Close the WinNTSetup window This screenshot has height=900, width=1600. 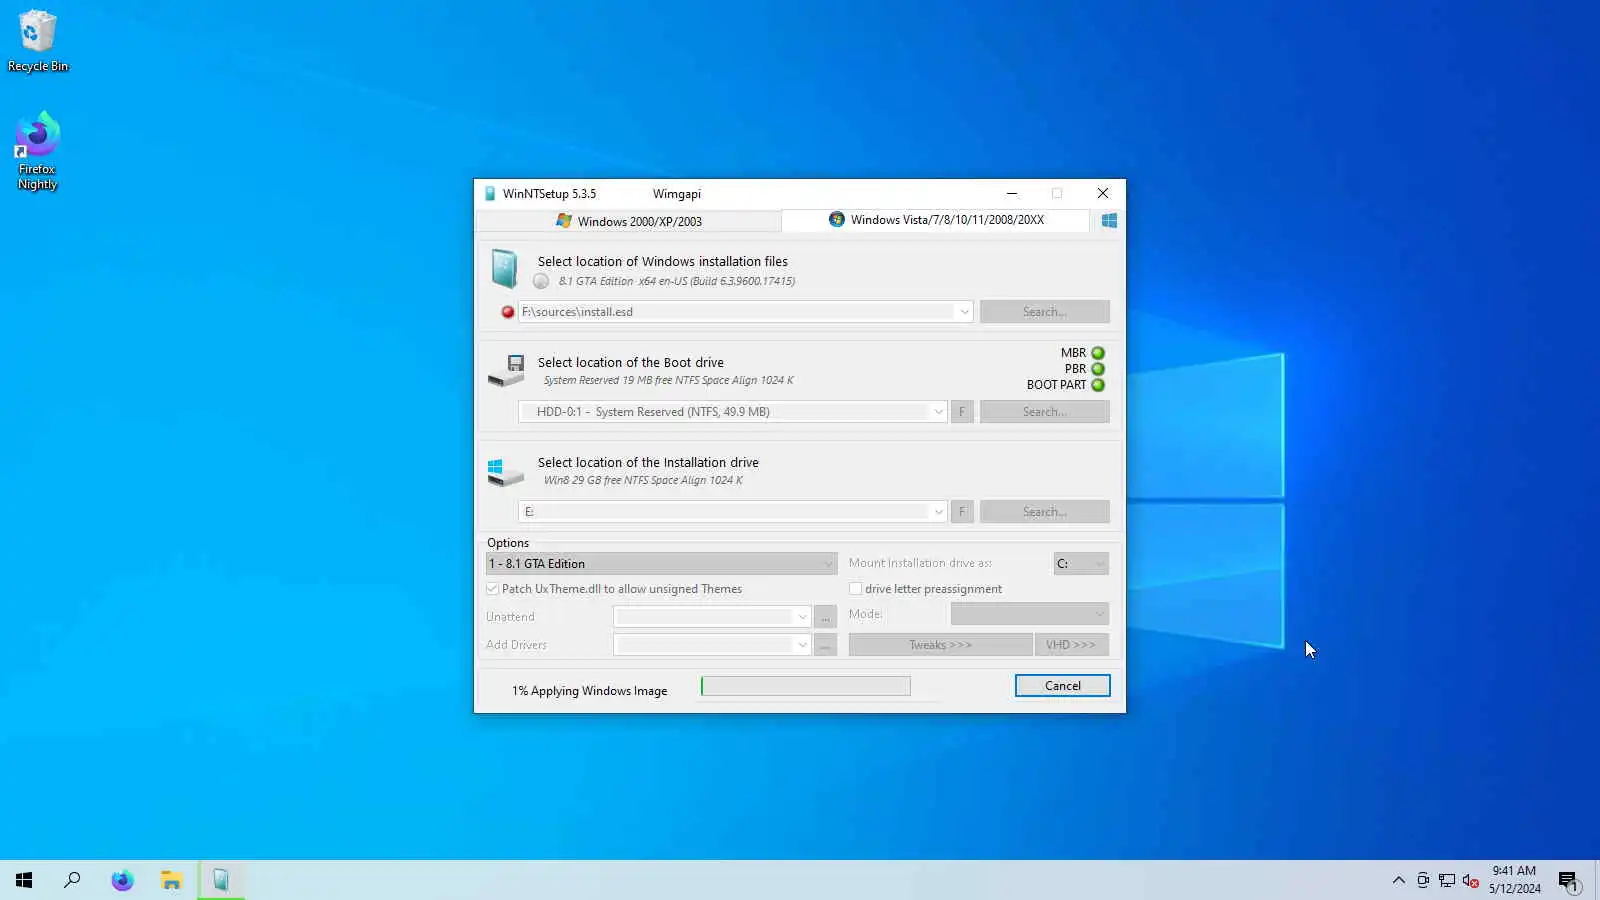coord(1102,194)
